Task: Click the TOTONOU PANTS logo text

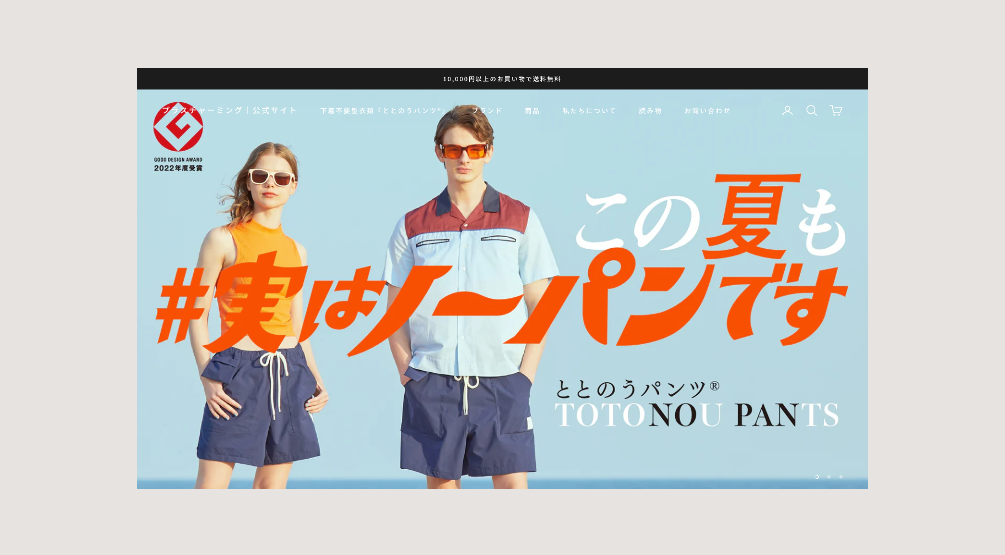Action: (x=696, y=415)
